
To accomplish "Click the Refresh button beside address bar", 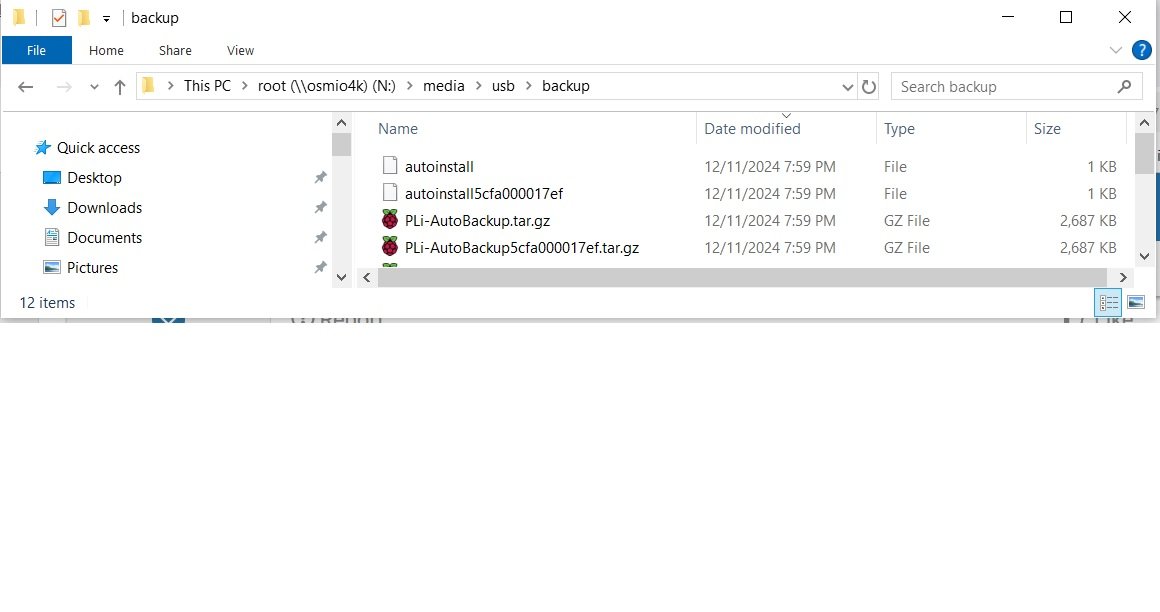I will [x=869, y=87].
